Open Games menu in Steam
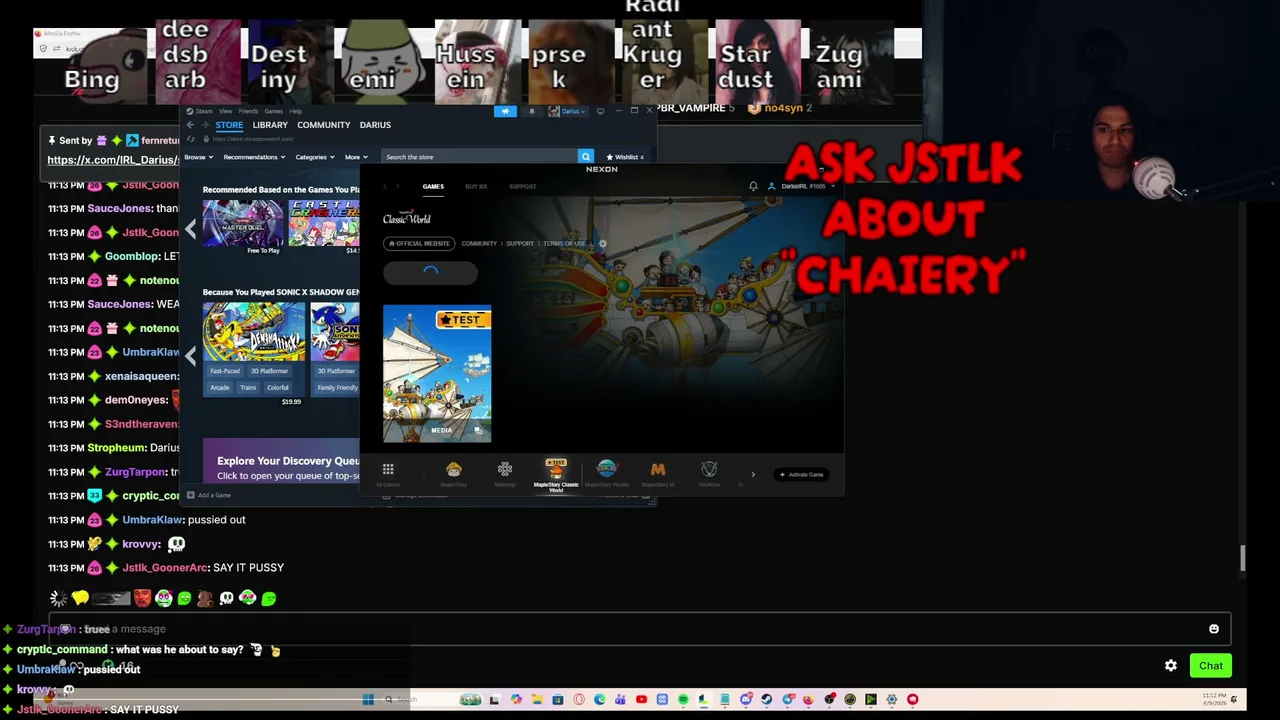1280x720 pixels. pyautogui.click(x=273, y=111)
